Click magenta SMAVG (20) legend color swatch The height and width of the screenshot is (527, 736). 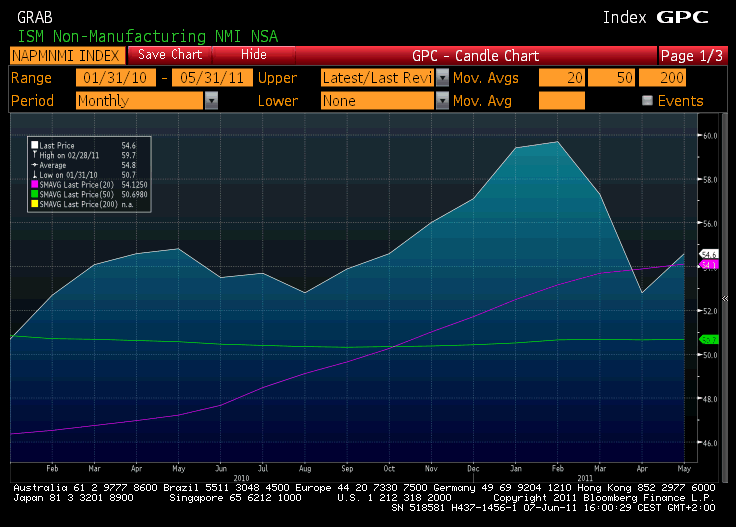(x=34, y=185)
